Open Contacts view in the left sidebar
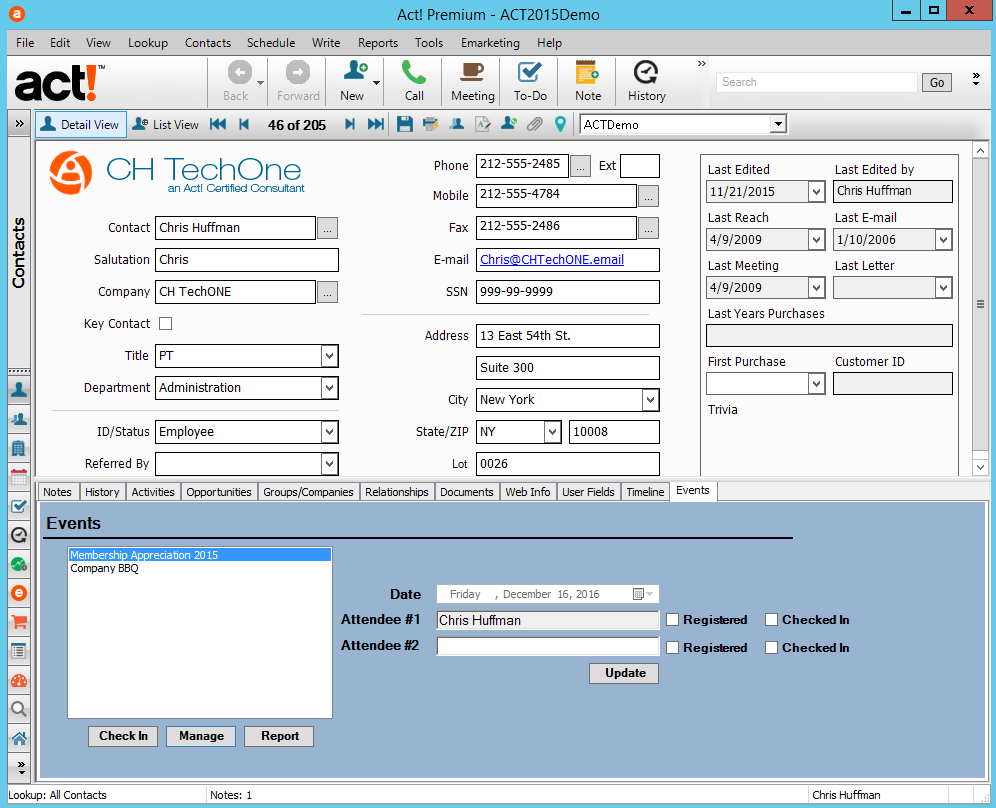Screen dimensions: 996x808 [19, 390]
